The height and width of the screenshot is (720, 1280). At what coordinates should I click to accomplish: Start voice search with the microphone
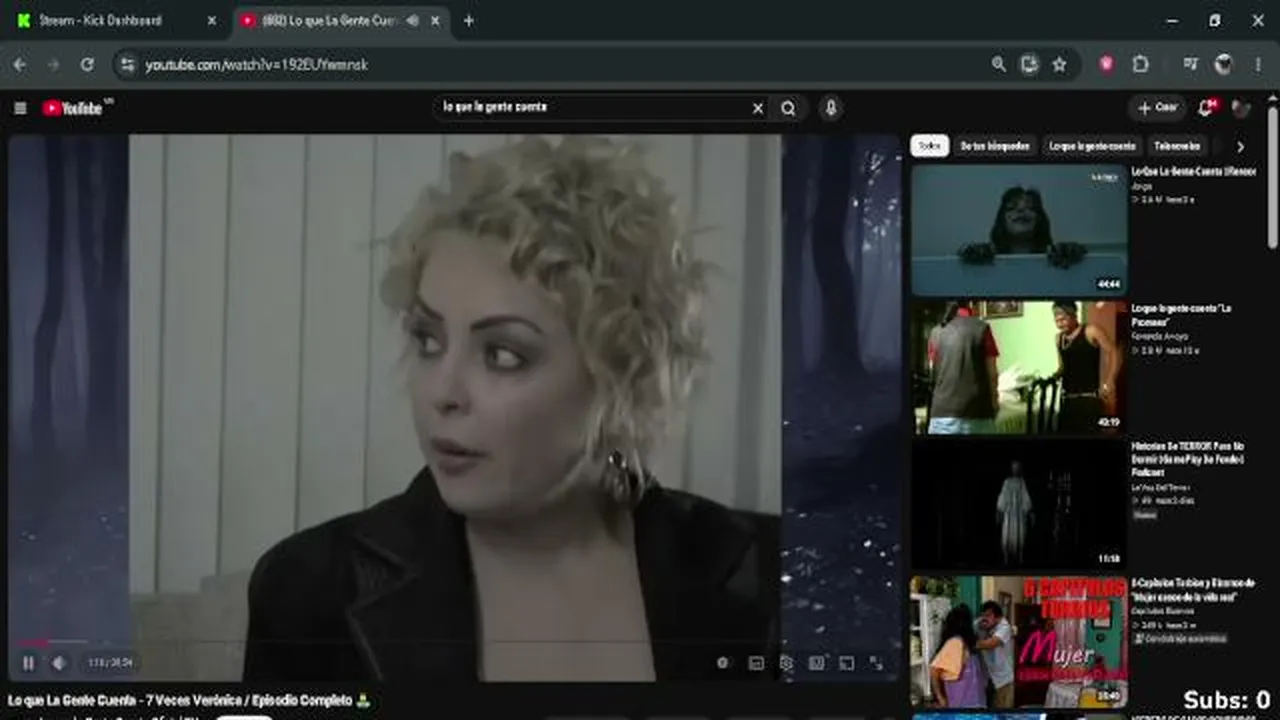pos(830,108)
